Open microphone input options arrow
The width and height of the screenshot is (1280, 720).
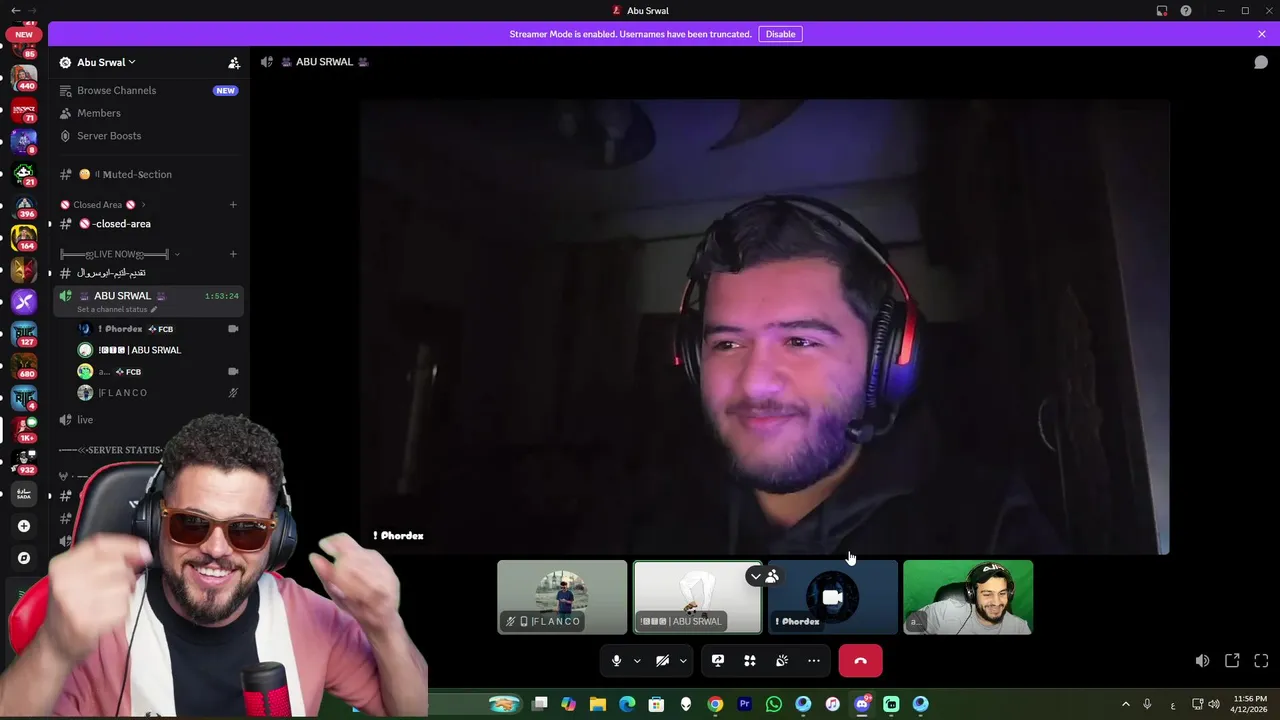(x=637, y=661)
